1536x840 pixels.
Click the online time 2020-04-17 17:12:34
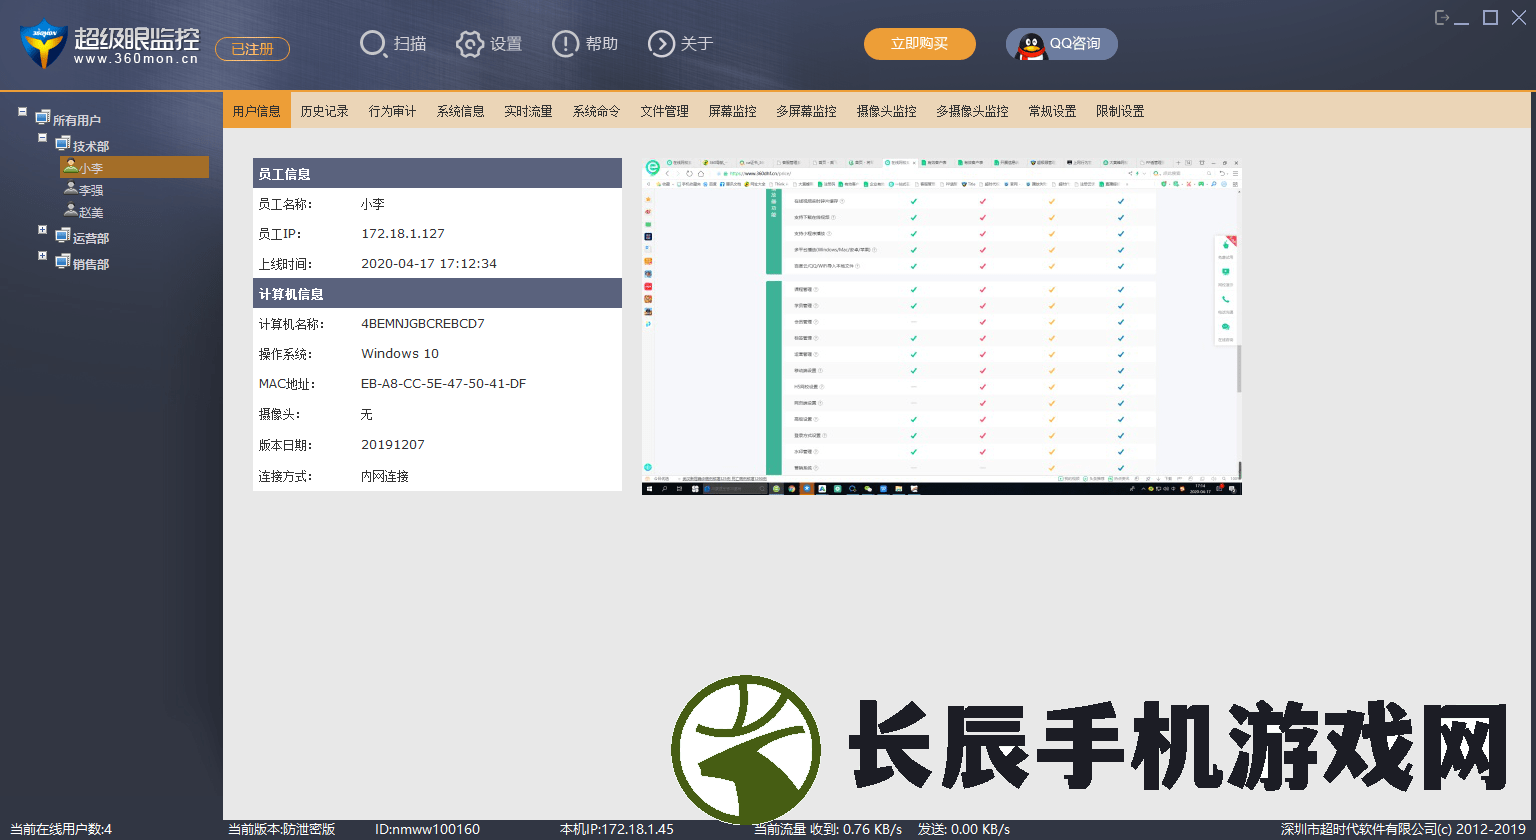429,264
